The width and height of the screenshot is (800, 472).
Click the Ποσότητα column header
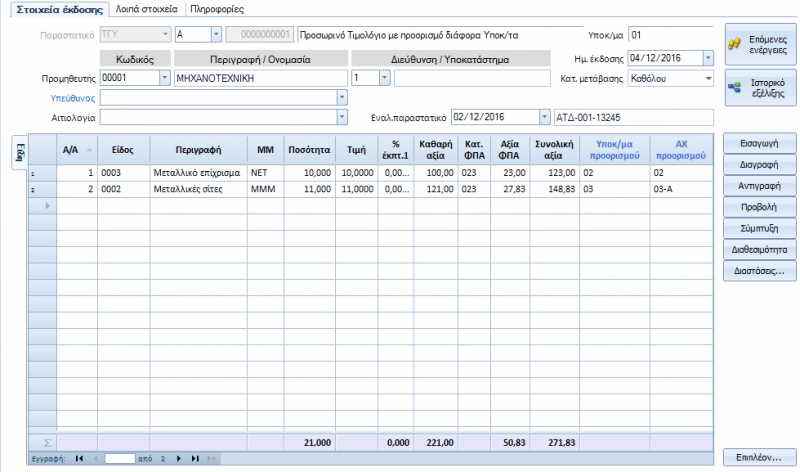(309, 150)
